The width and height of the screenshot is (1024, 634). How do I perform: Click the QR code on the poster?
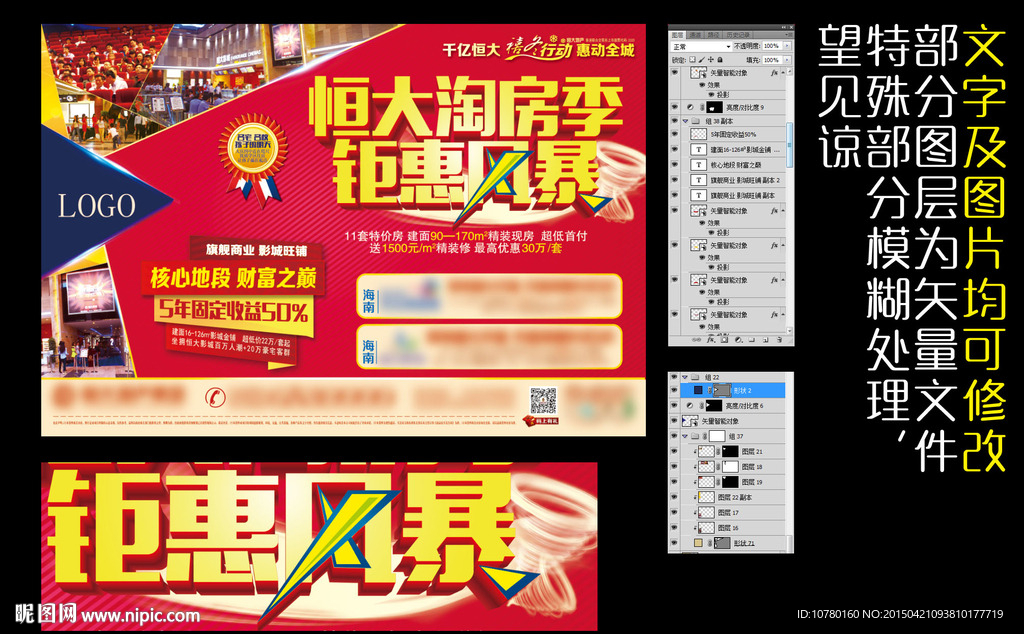tap(543, 400)
